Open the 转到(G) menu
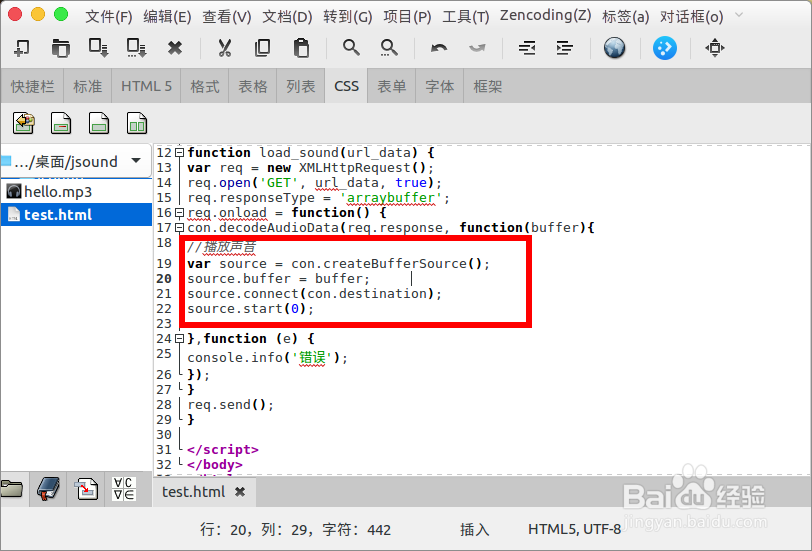The image size is (812, 551). [347, 17]
